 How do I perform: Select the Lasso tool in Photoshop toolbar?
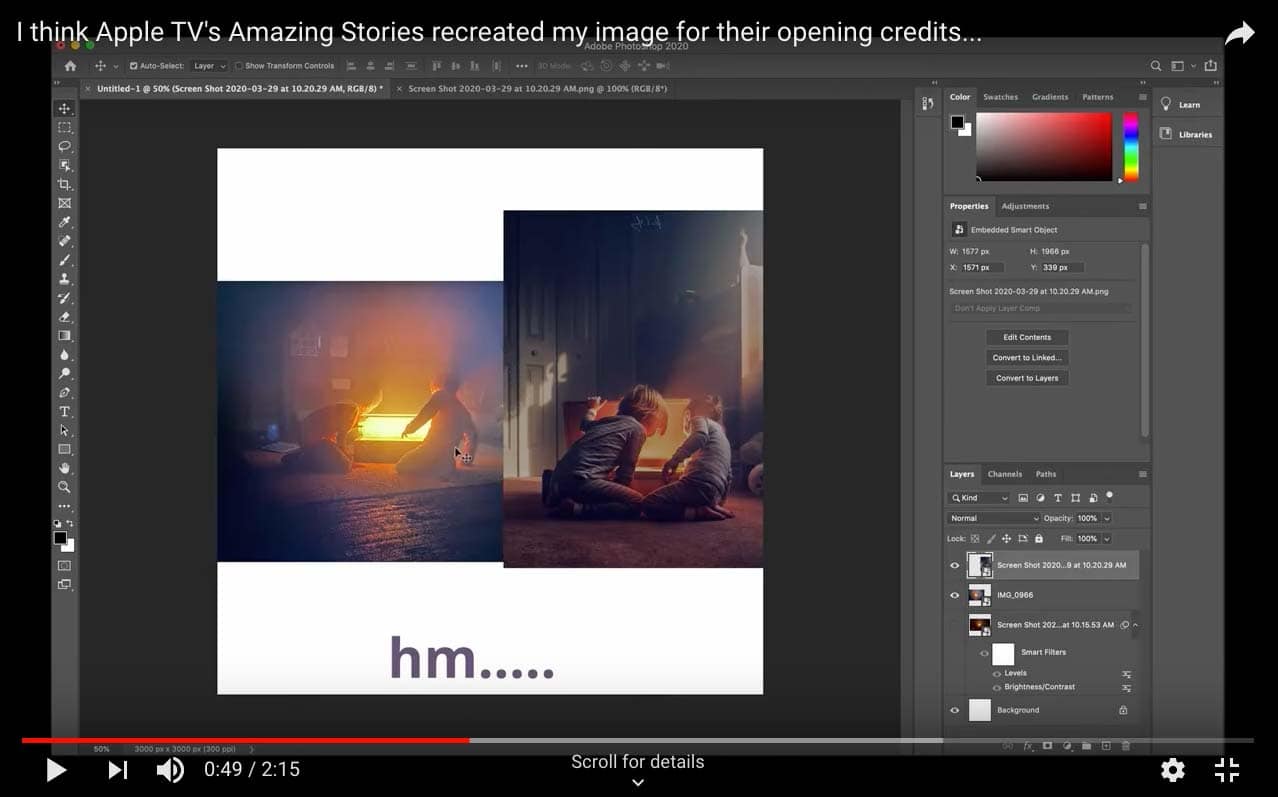65,146
